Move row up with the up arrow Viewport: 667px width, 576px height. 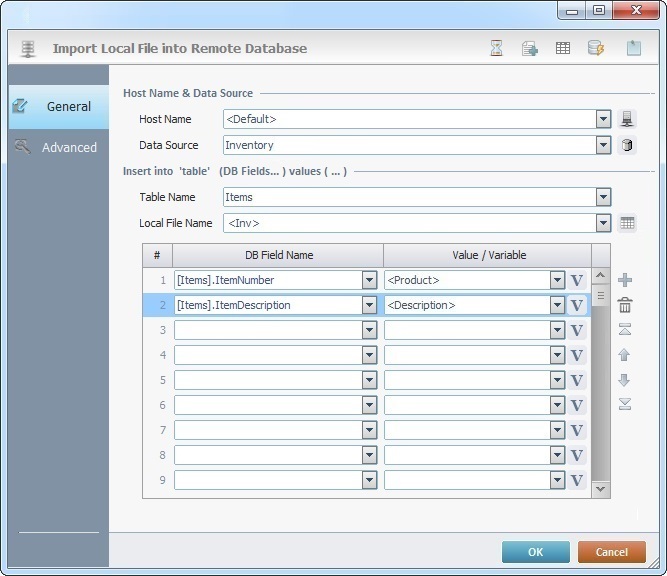point(625,355)
